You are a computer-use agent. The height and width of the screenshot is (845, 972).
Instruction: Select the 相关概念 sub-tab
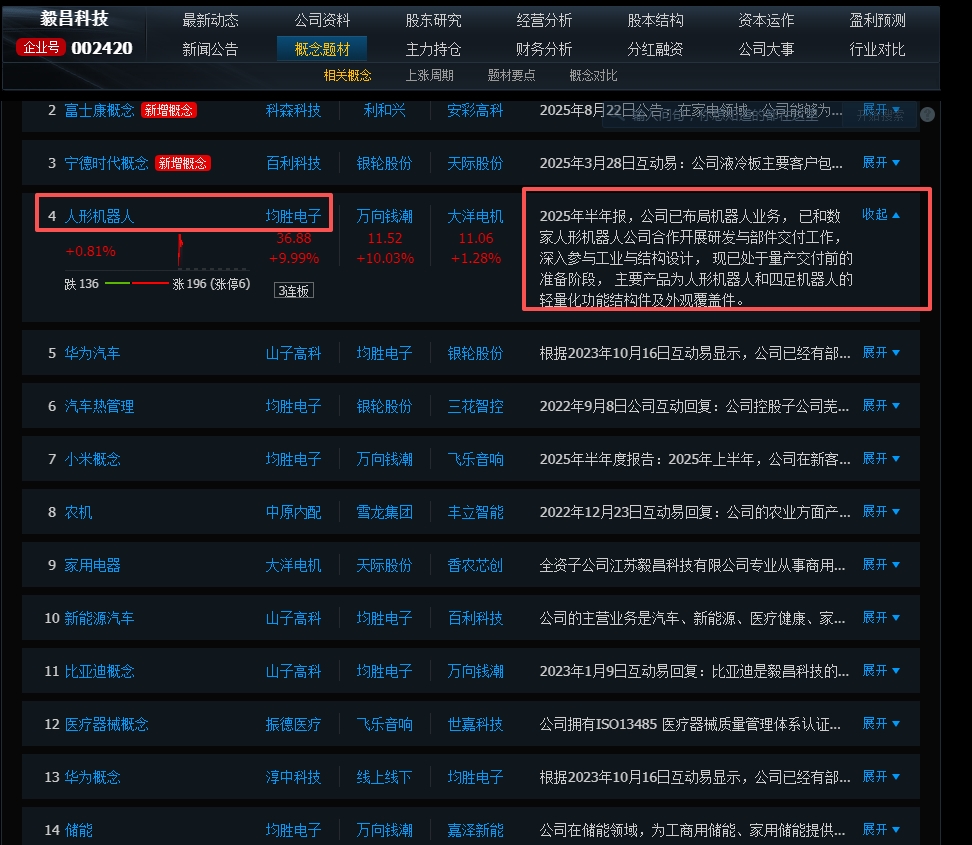click(x=347, y=76)
